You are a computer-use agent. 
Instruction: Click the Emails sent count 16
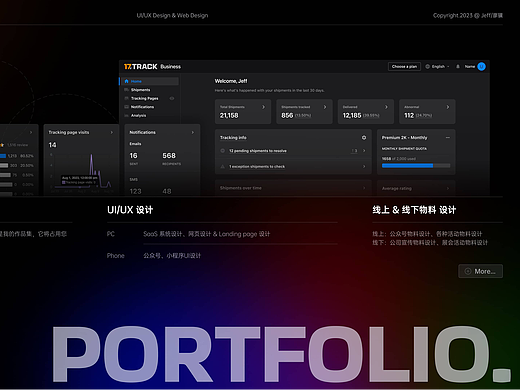(x=133, y=156)
